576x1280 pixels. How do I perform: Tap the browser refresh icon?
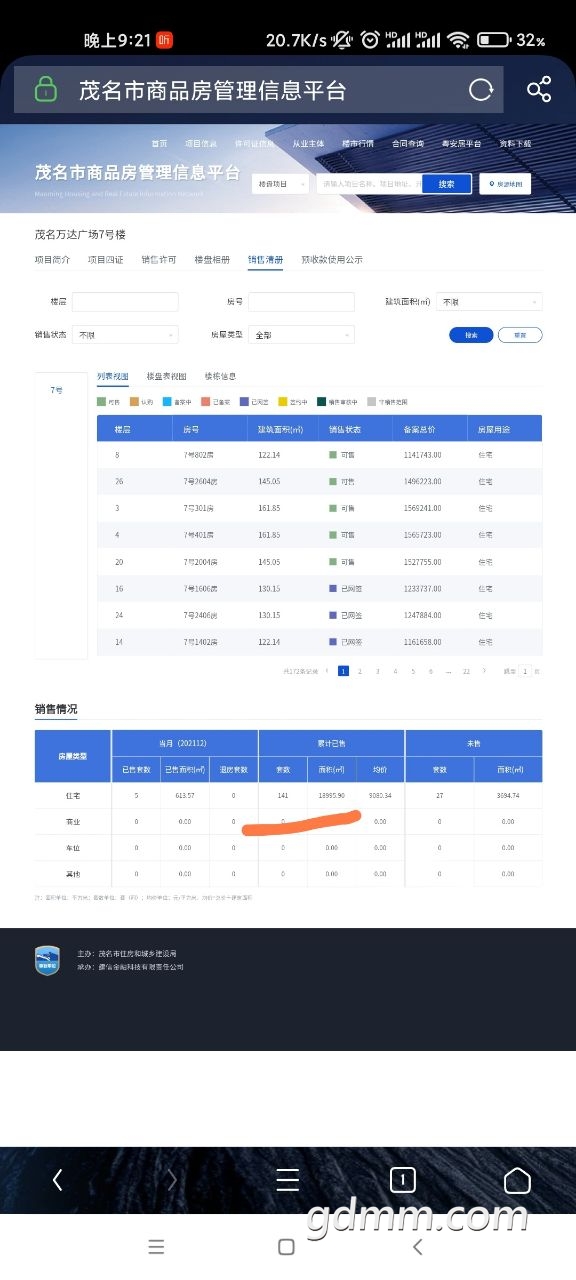click(481, 90)
